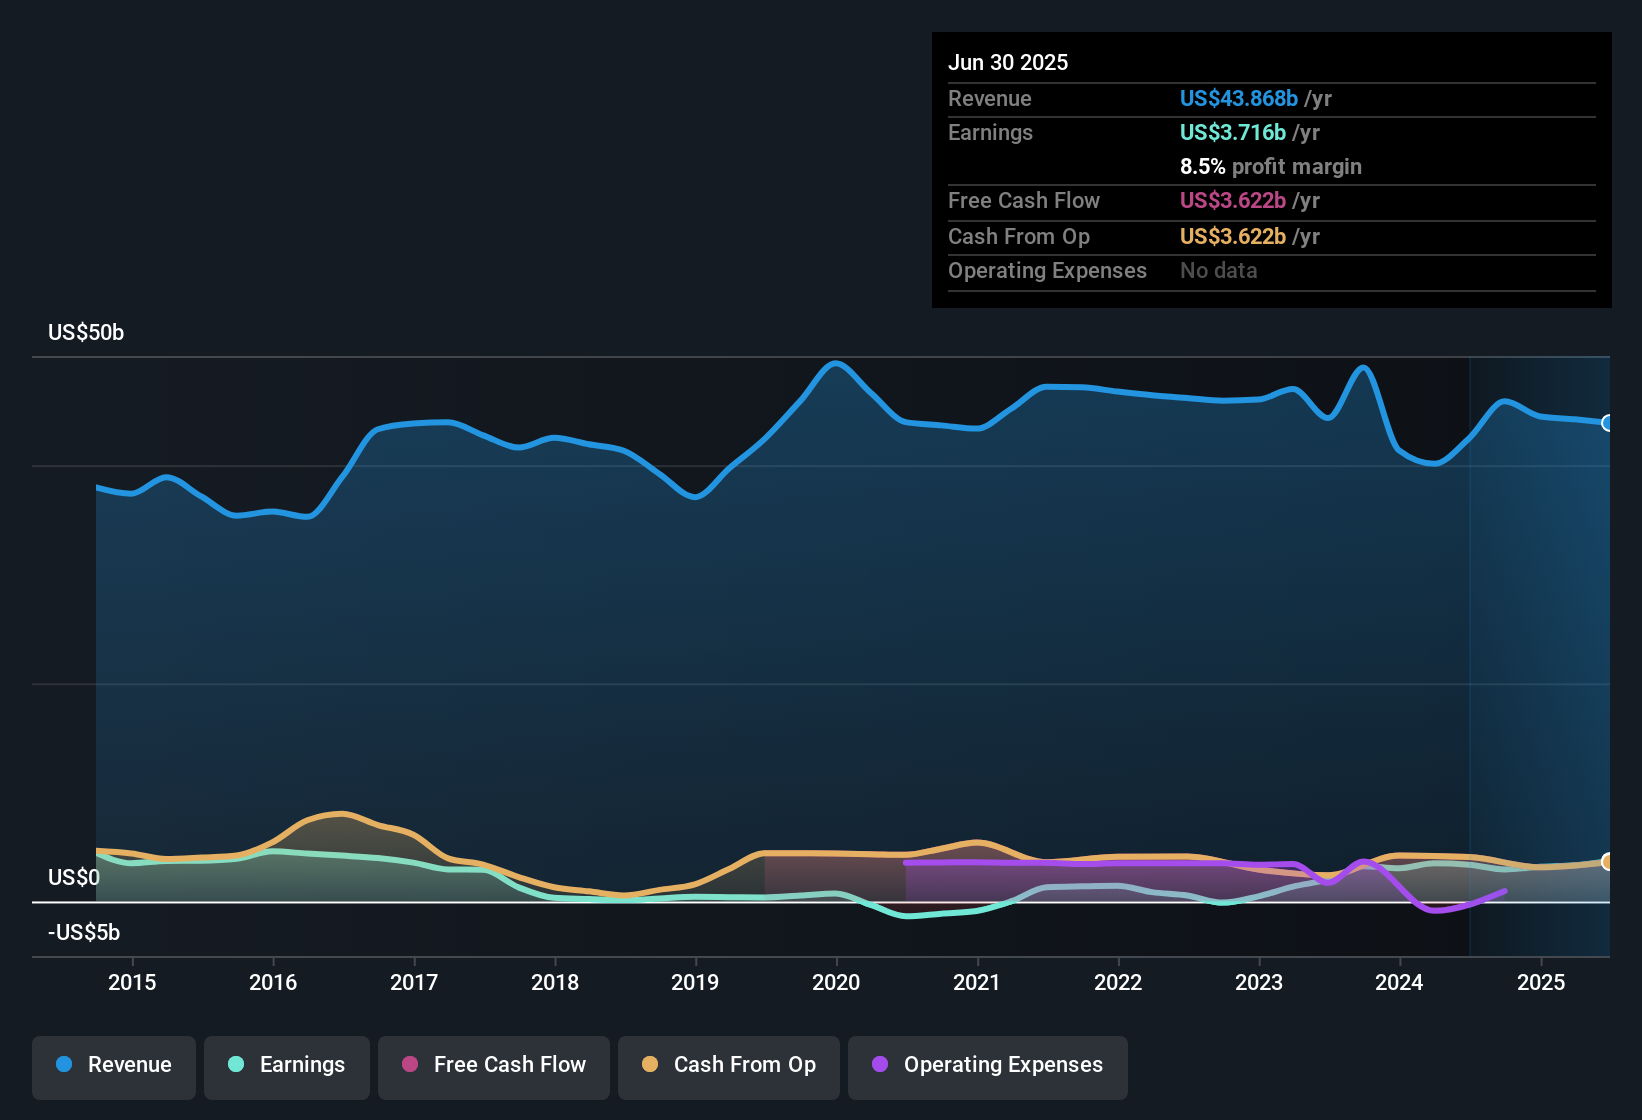The width and height of the screenshot is (1642, 1120).
Task: Select the blue Revenue dot icon in legend
Action: point(63,1065)
